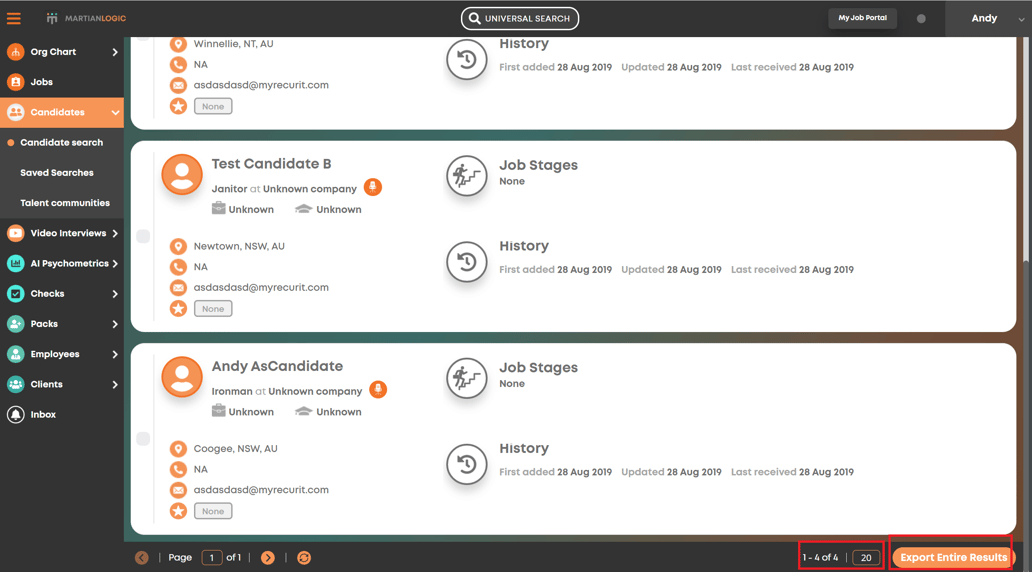
Task: Open the Andy user dropdown
Action: point(989,18)
